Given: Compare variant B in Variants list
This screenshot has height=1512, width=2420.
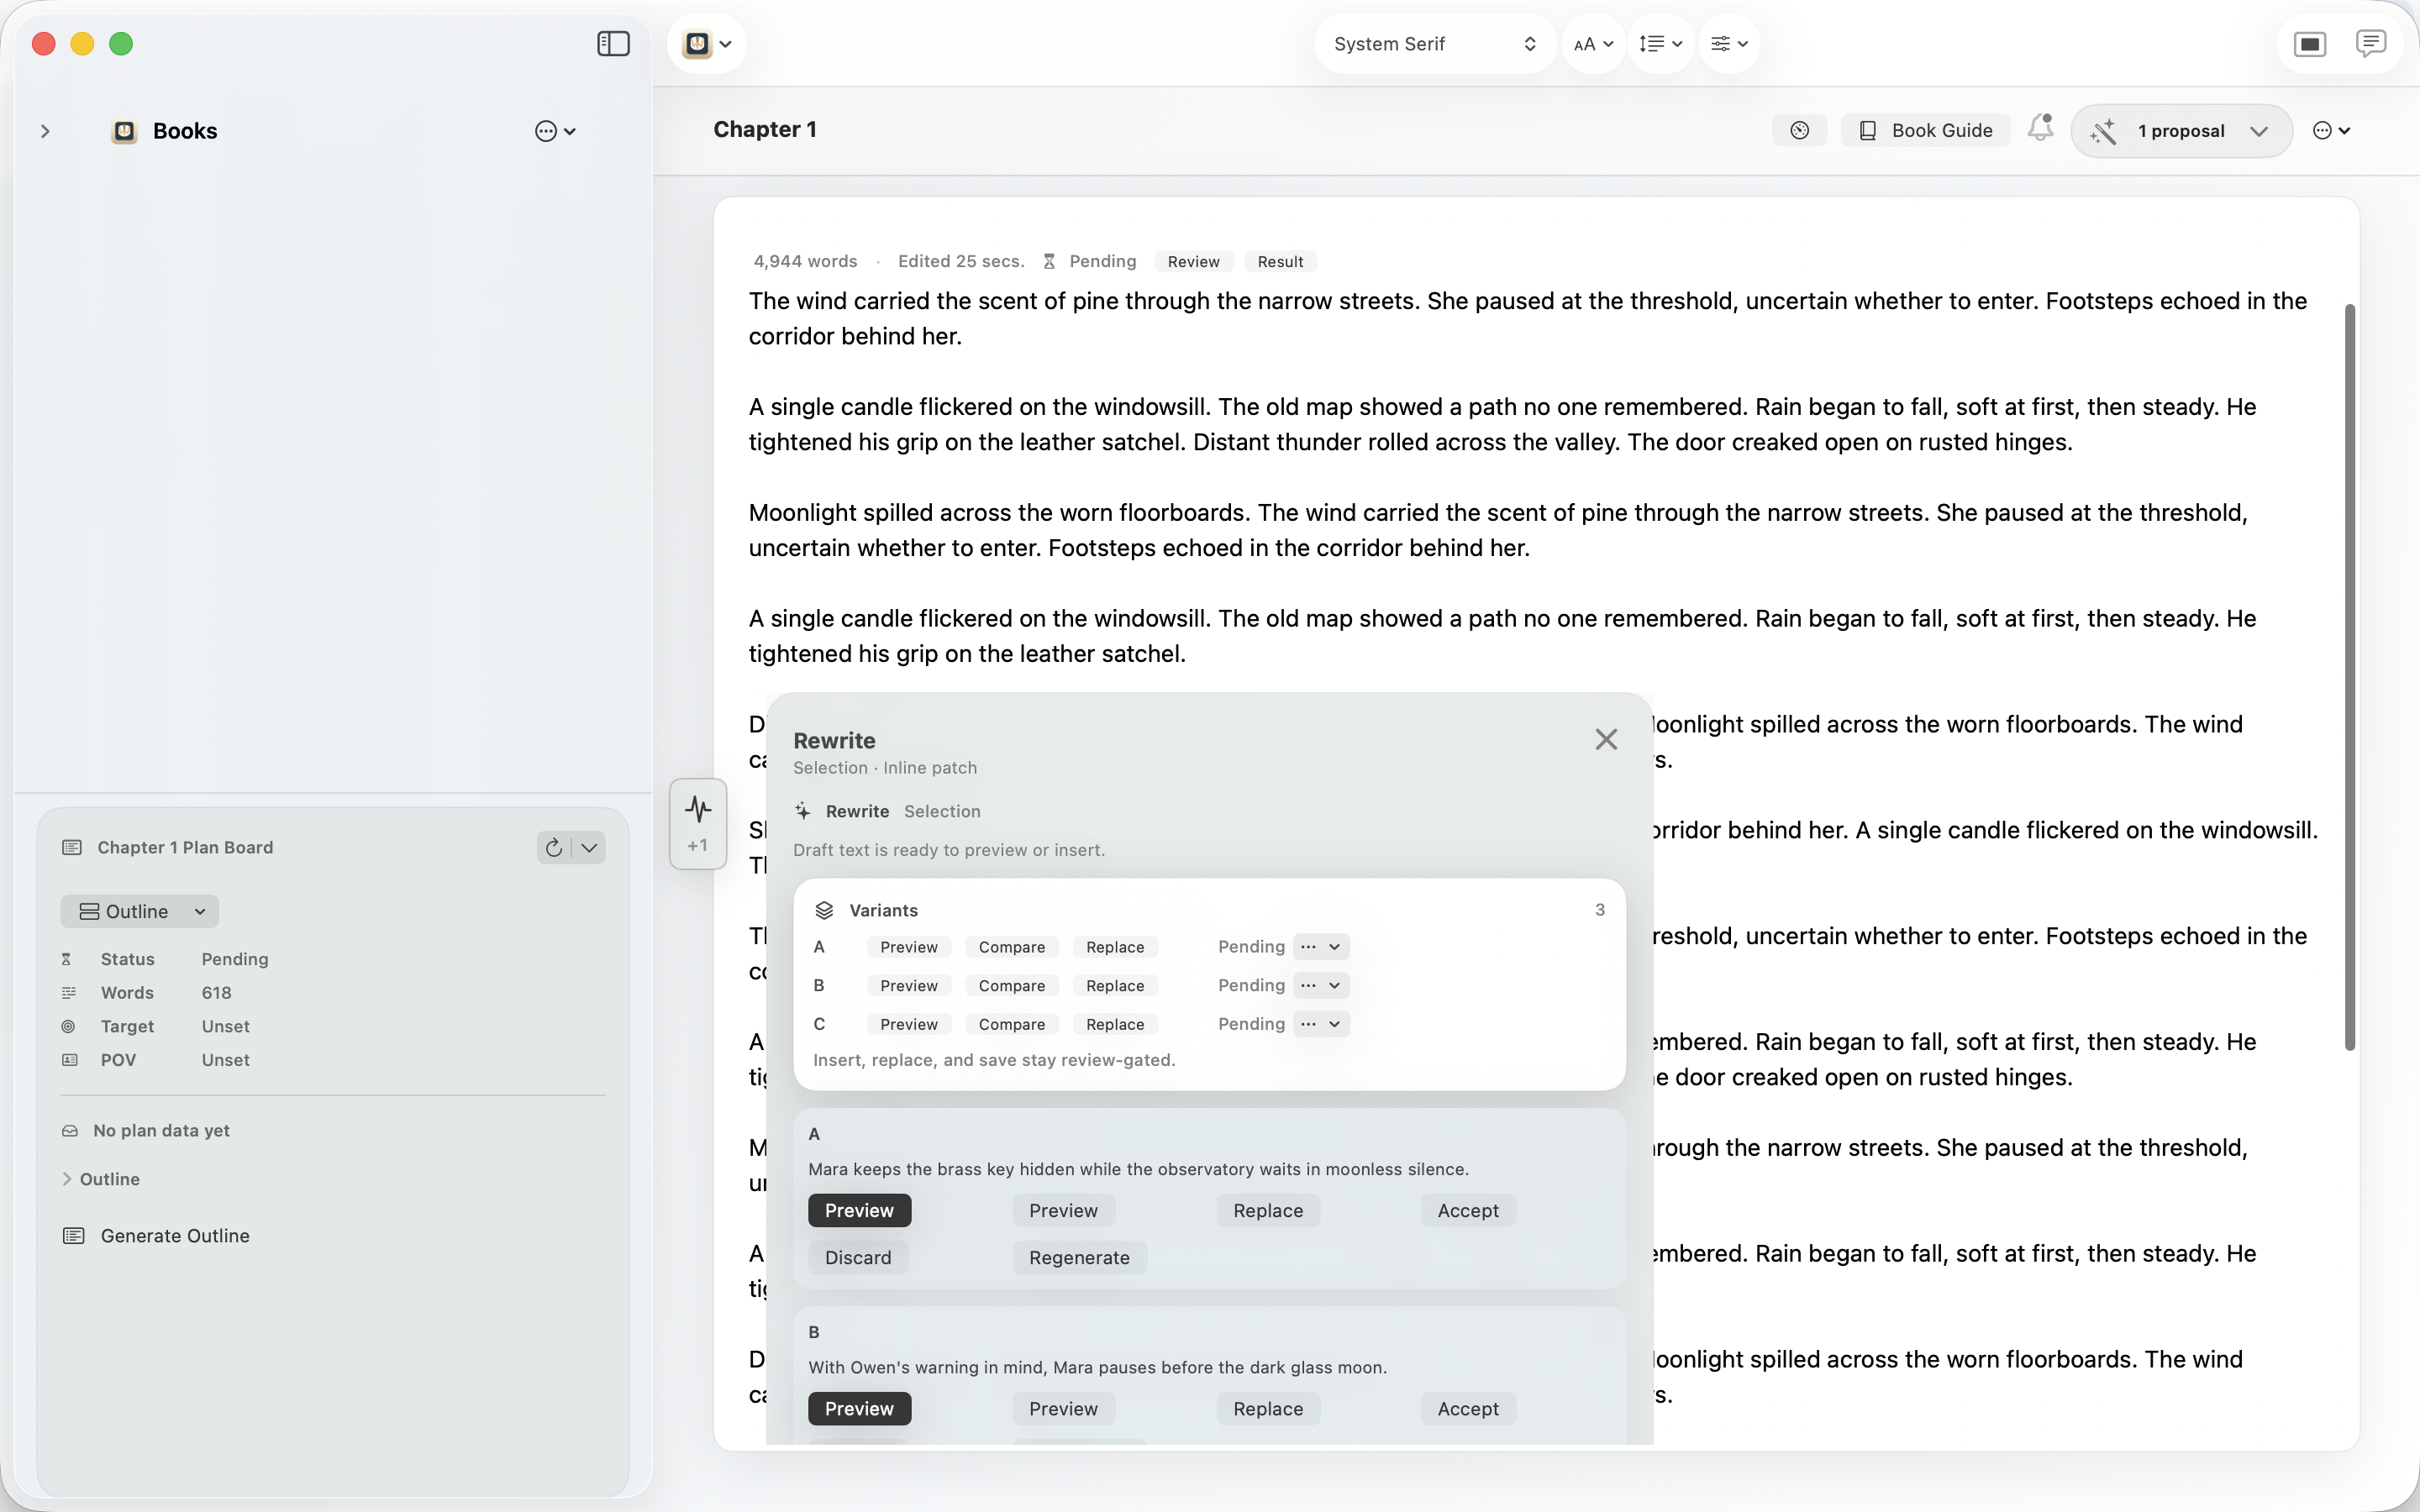Looking at the screenshot, I should (x=1011, y=985).
